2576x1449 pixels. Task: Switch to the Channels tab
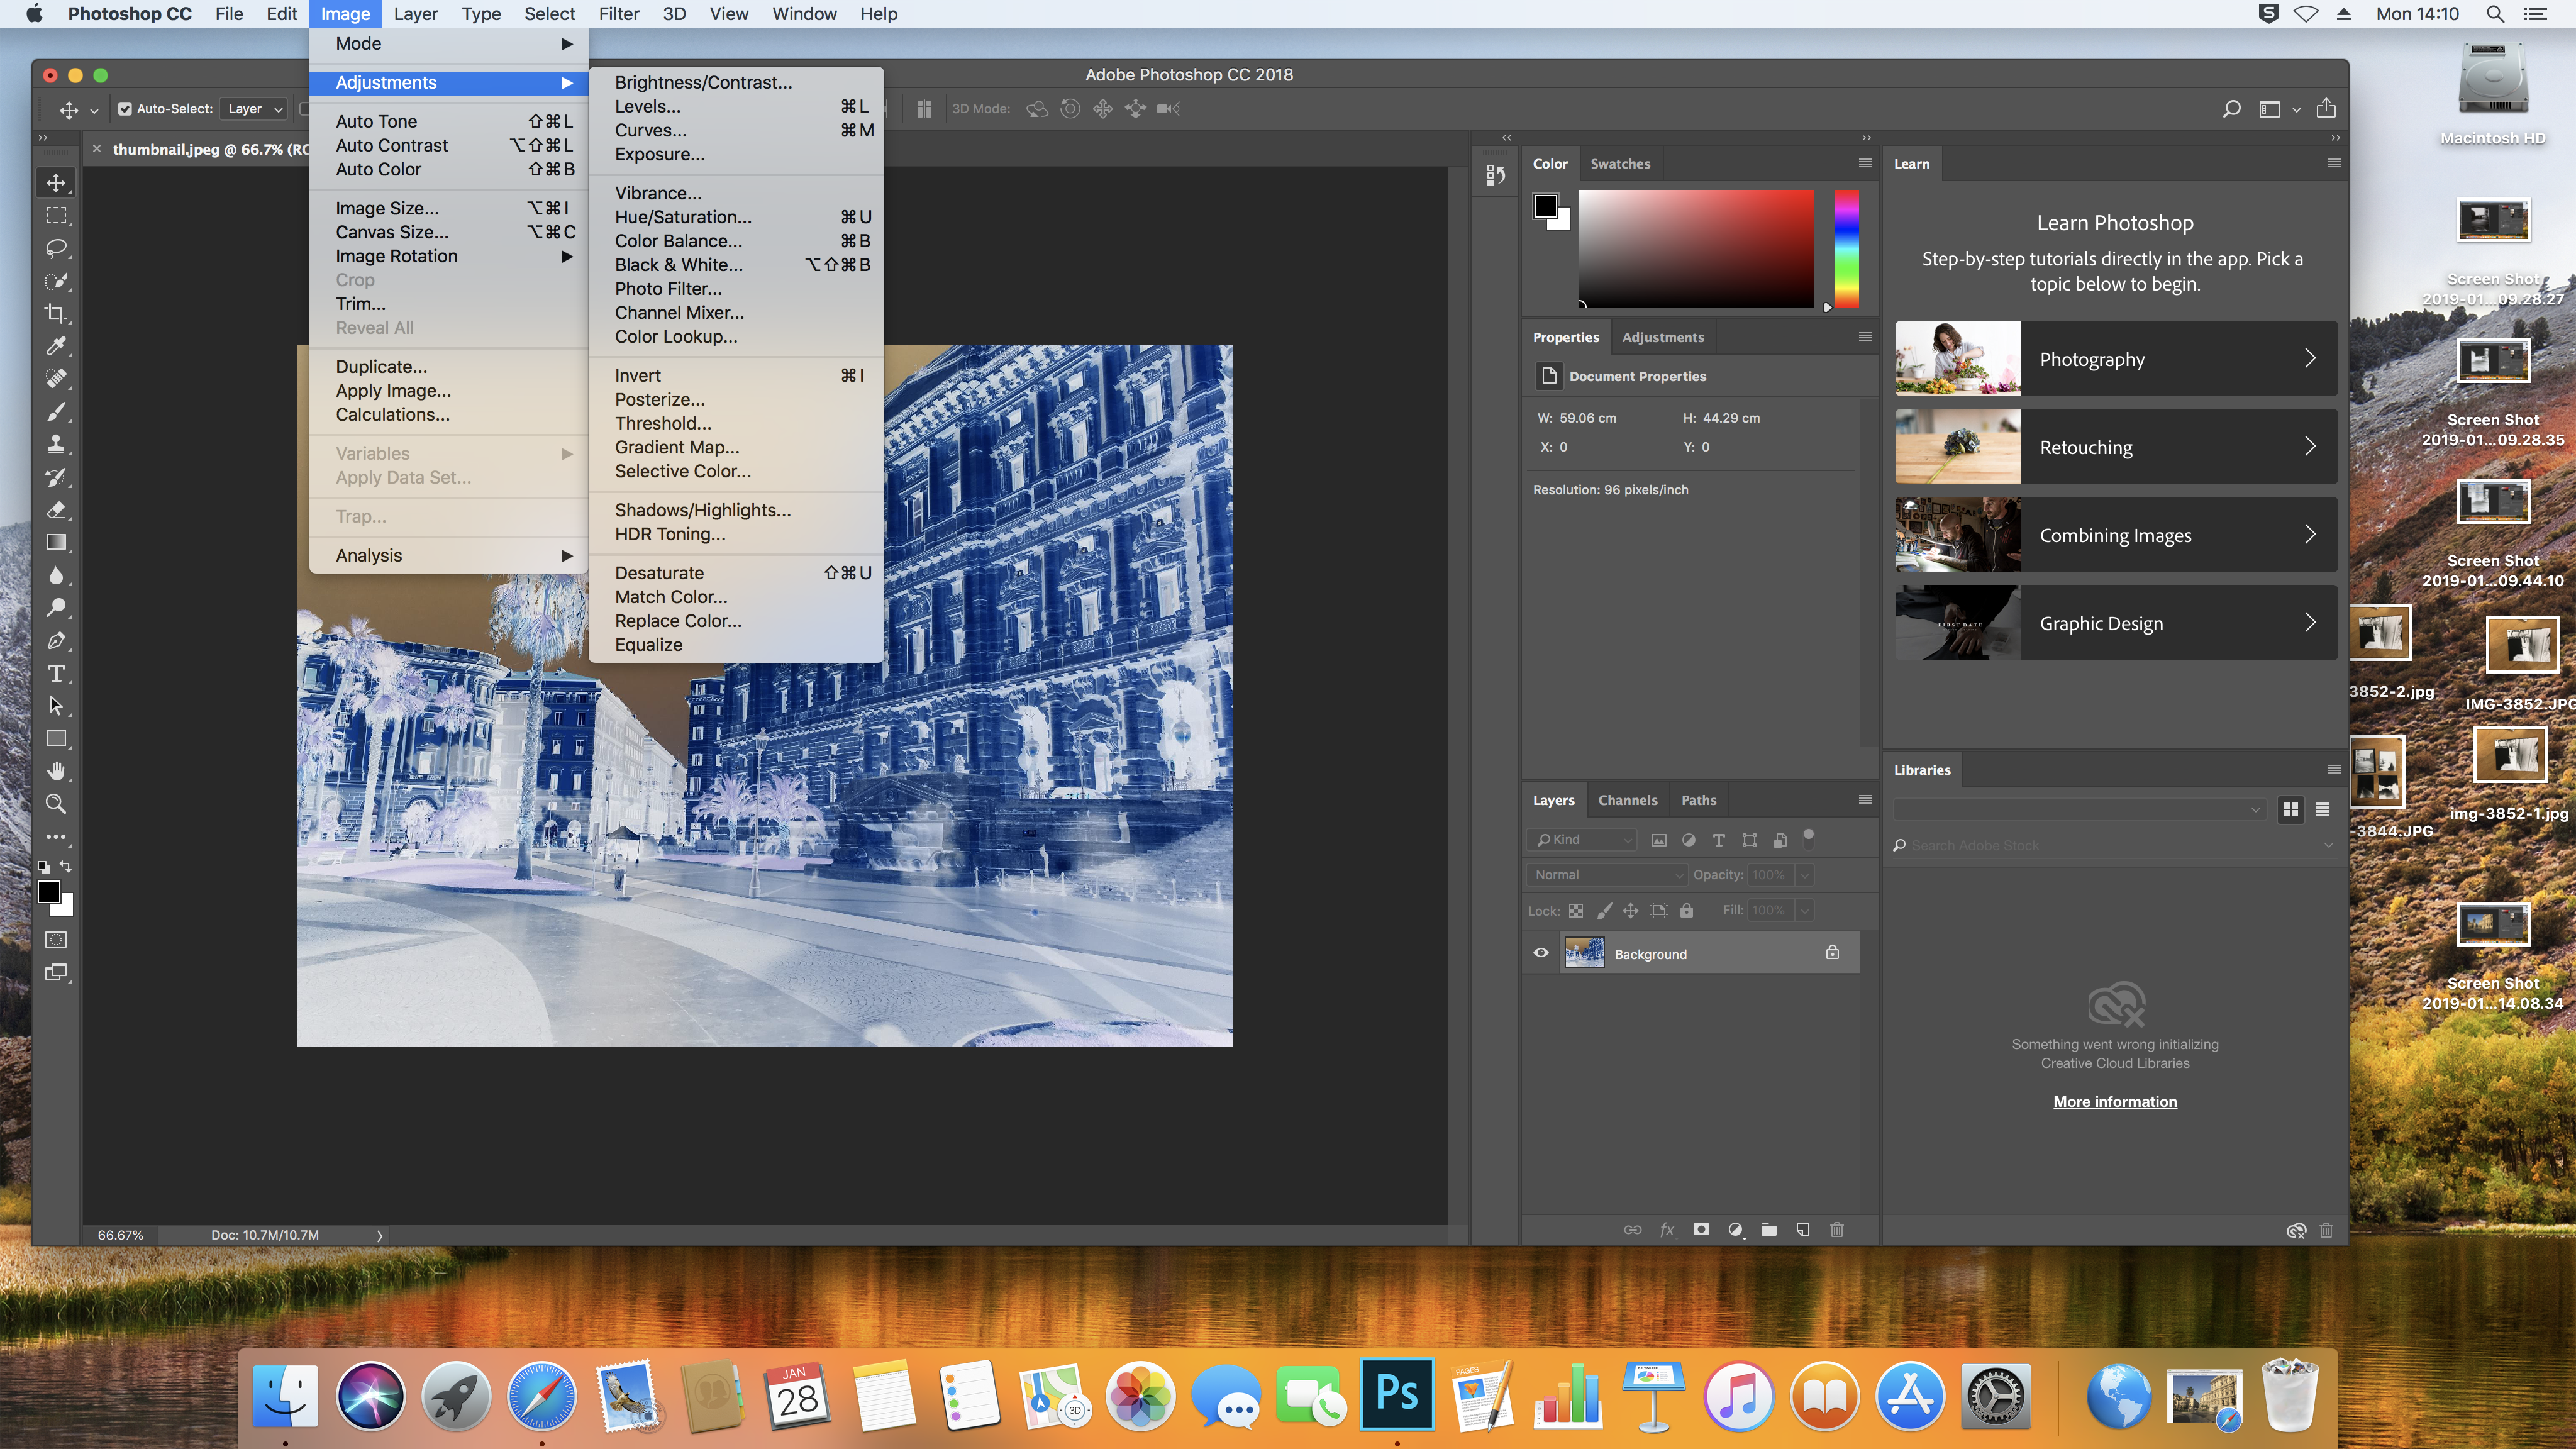(x=1627, y=800)
